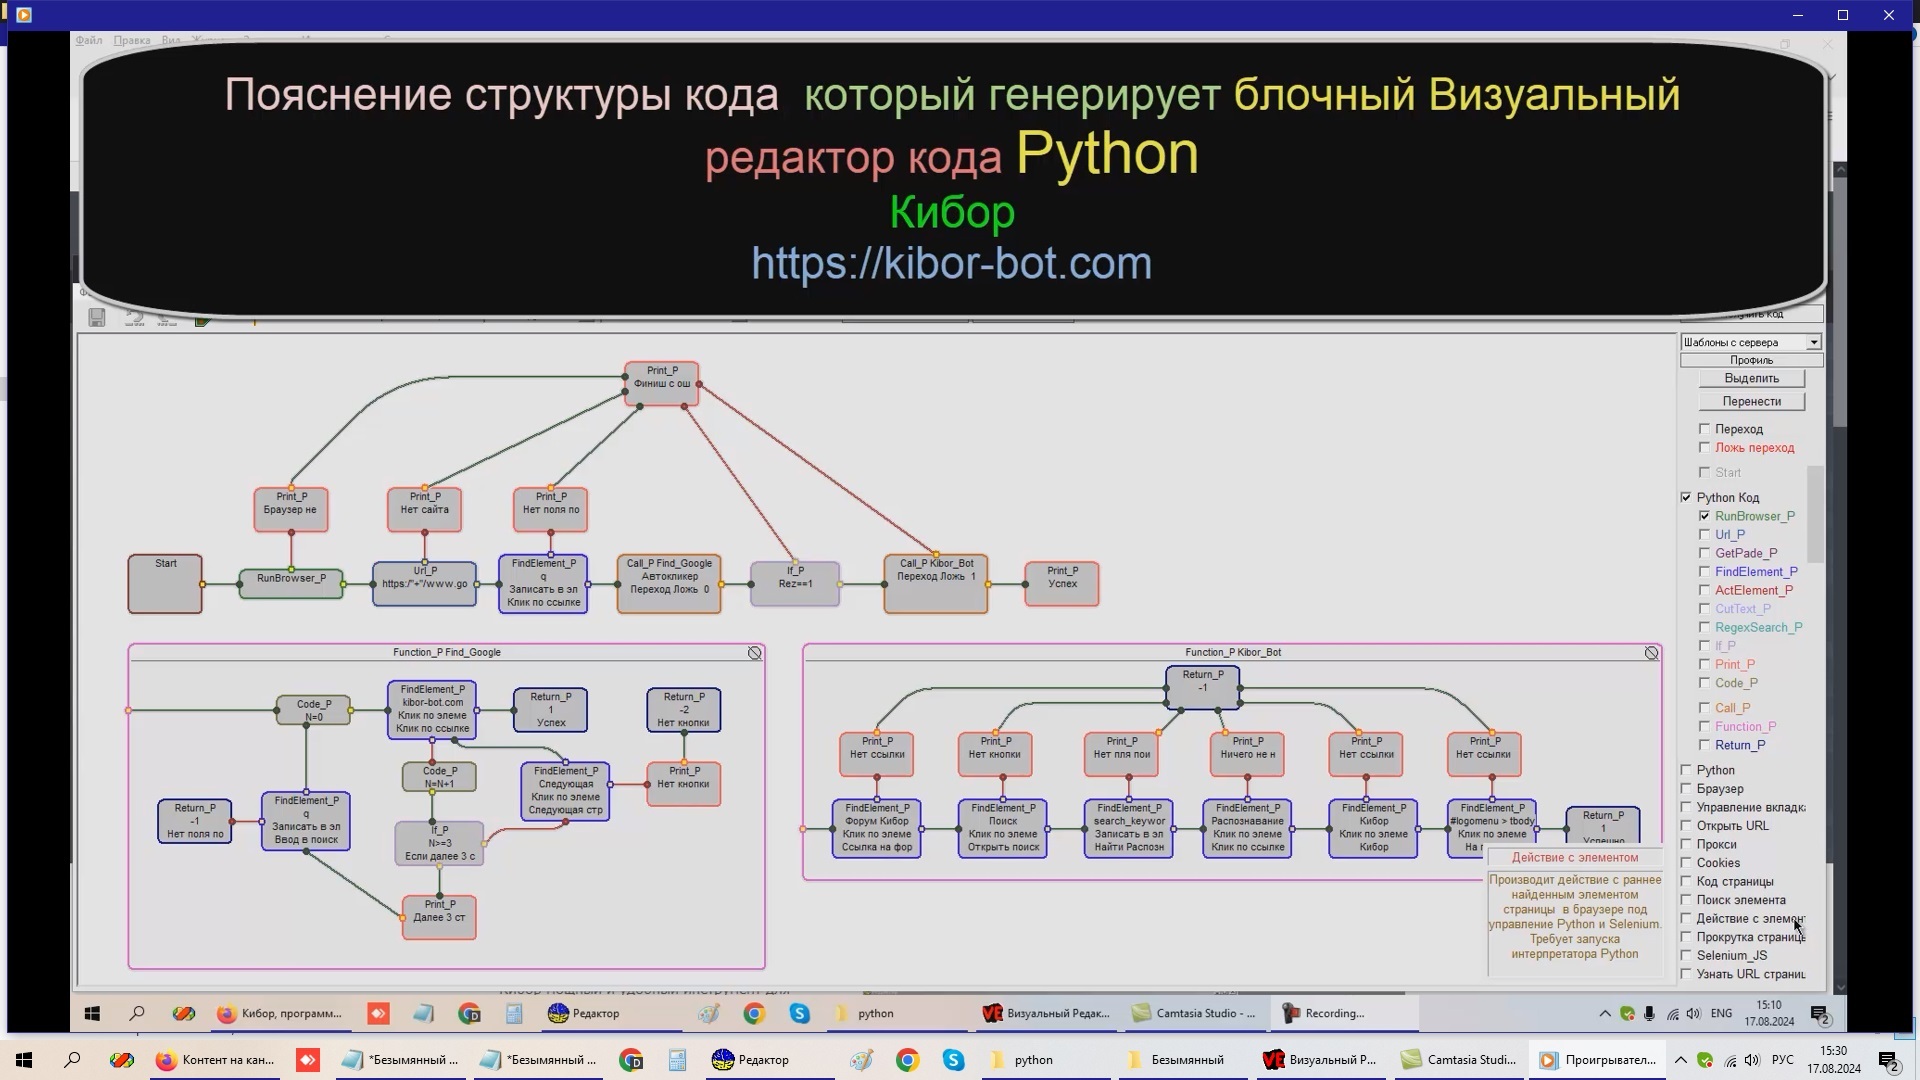
Task: Open the Правка menu
Action: point(130,40)
